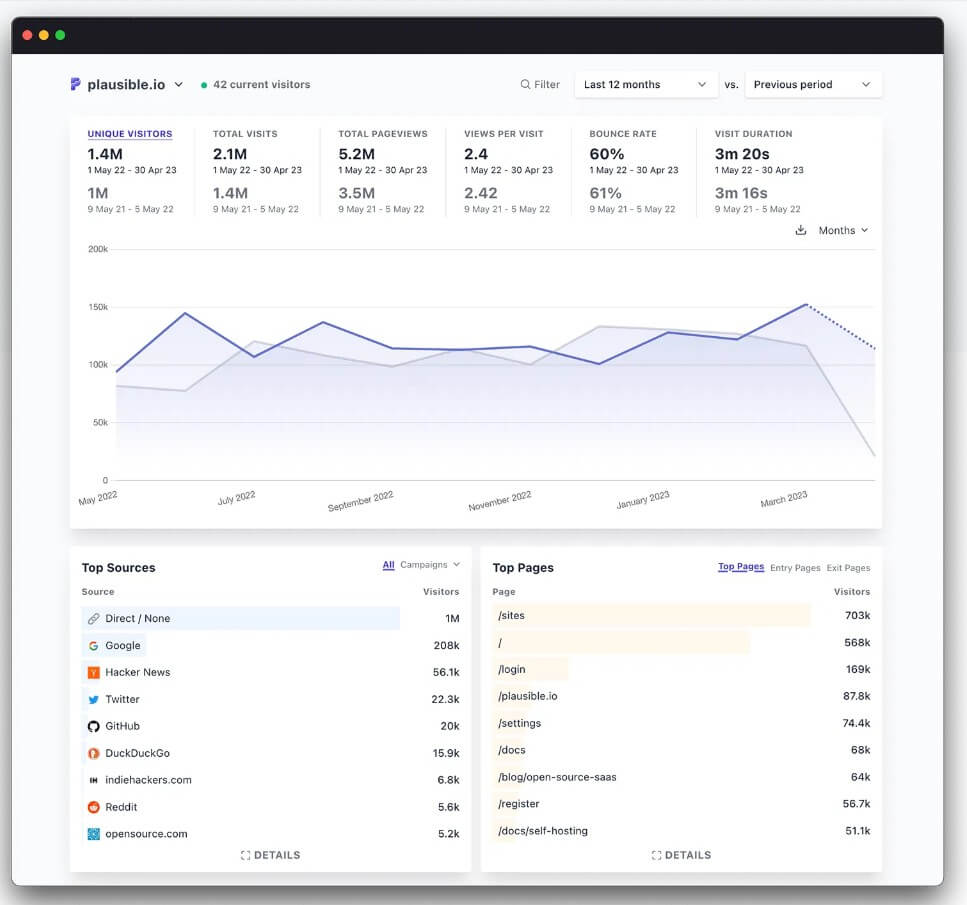Download chart data with the export icon

point(800,230)
